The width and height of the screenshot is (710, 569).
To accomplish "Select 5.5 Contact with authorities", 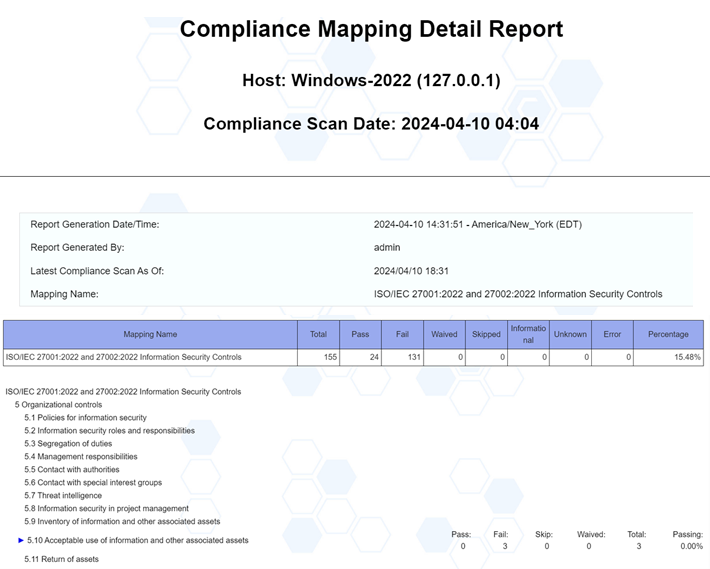I will pos(72,469).
